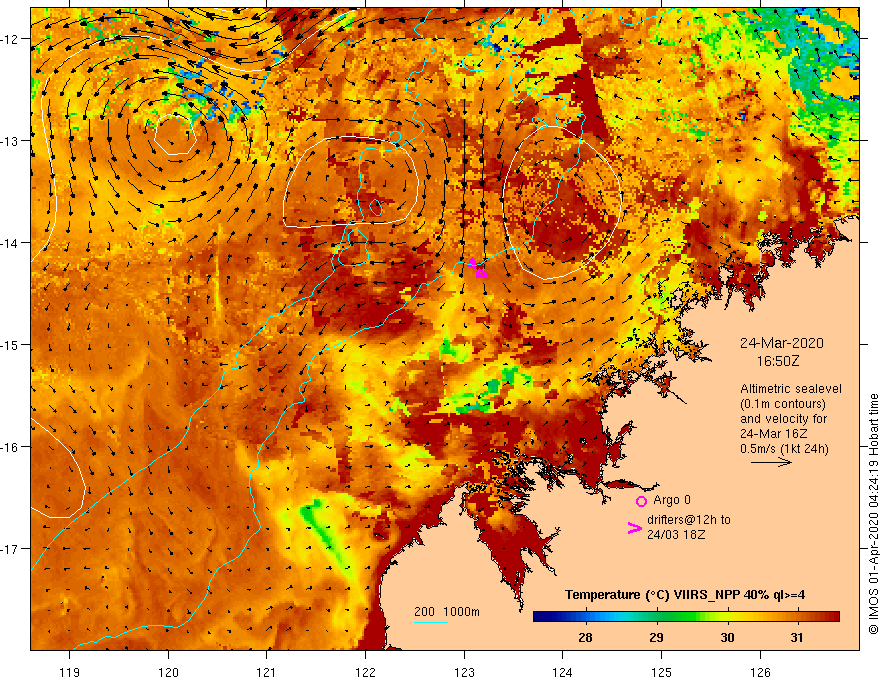Click the longitude 125 axis label
880x680 pixels.
[x=661, y=672]
